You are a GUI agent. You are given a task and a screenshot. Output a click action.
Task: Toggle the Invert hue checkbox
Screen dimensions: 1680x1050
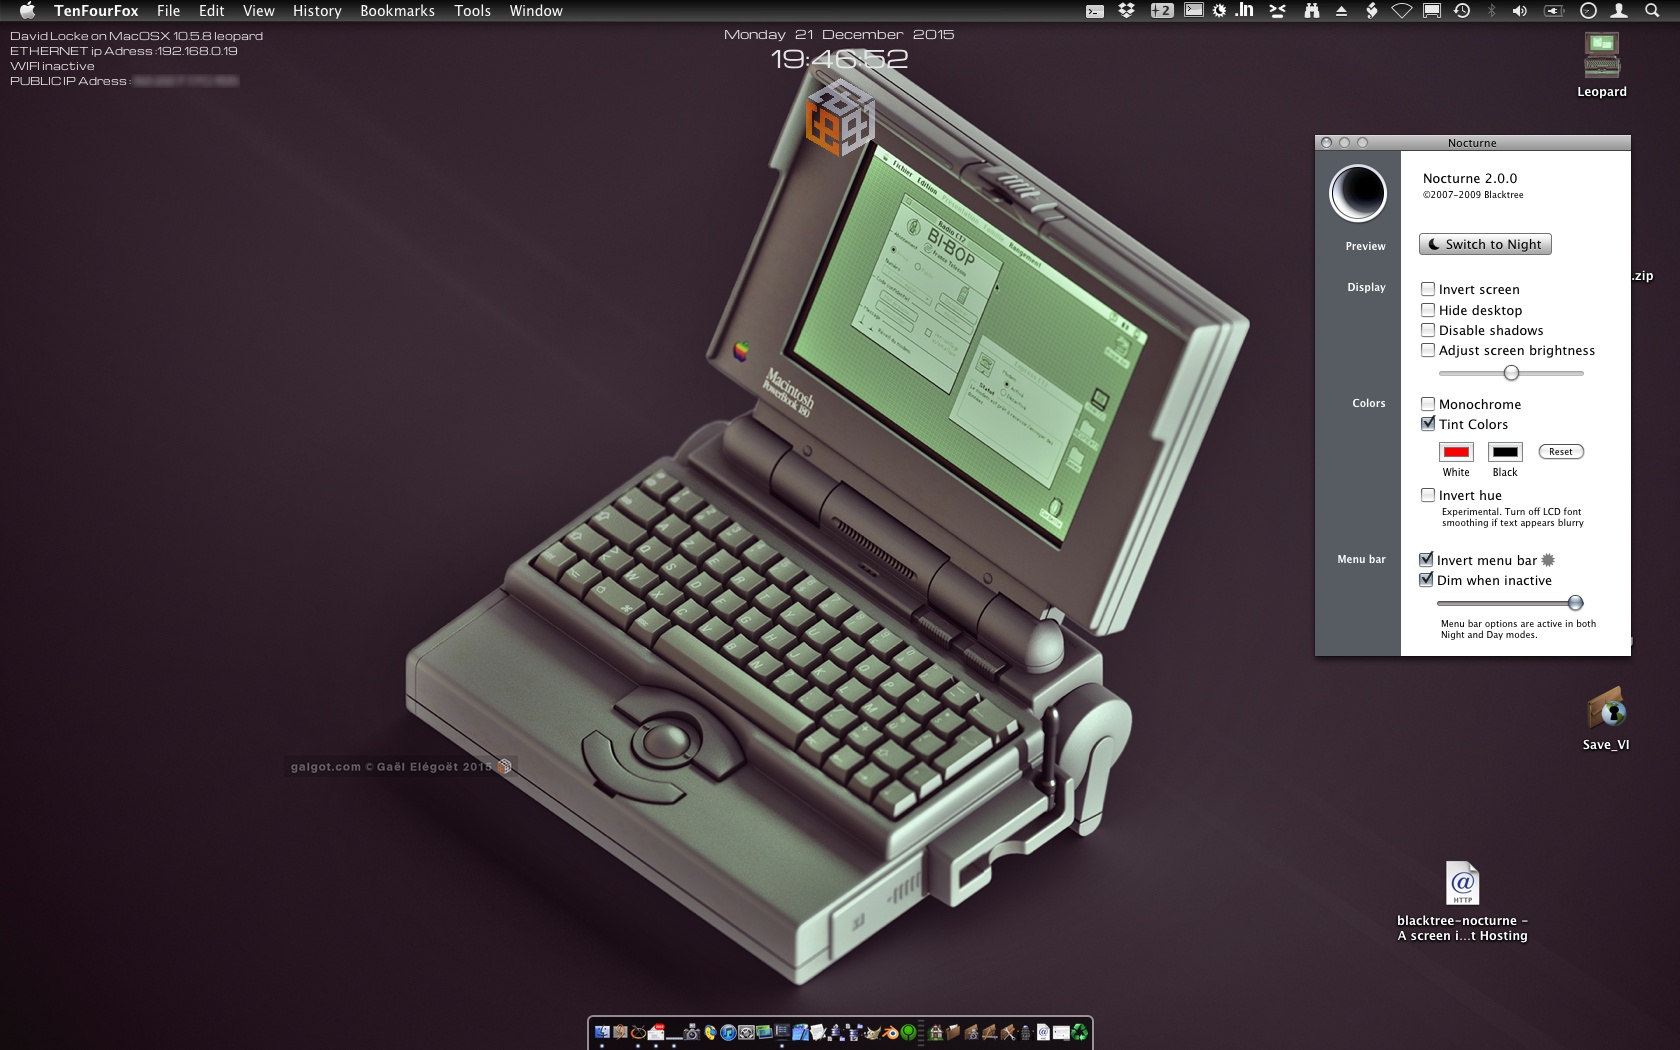(x=1428, y=495)
